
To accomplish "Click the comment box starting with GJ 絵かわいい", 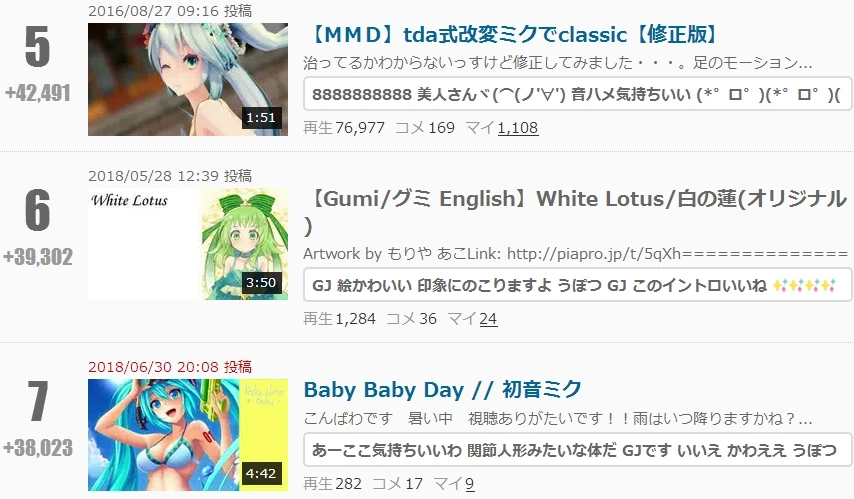I will (x=577, y=285).
